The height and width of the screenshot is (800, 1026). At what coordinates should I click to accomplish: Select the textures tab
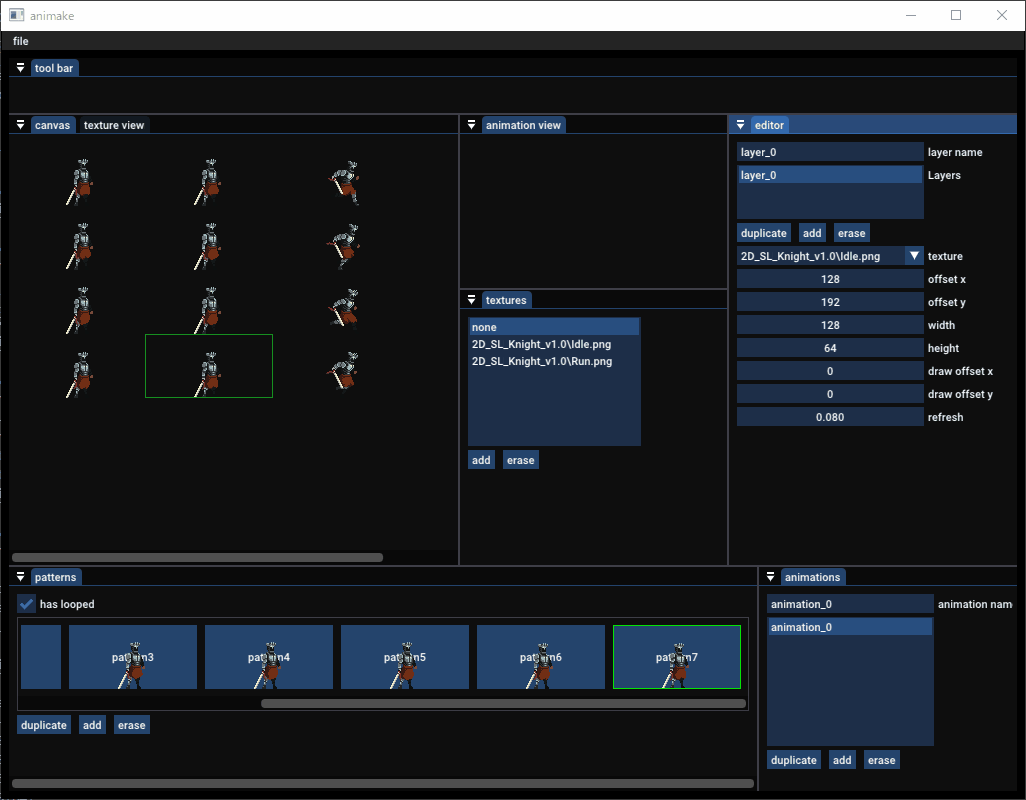point(506,300)
